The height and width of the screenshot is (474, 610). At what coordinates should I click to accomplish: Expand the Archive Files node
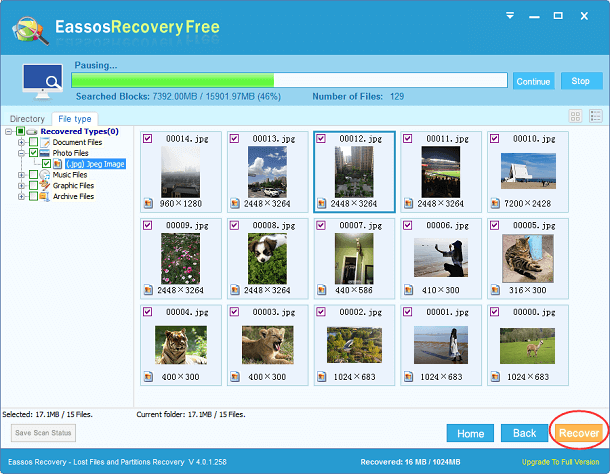(x=22, y=197)
